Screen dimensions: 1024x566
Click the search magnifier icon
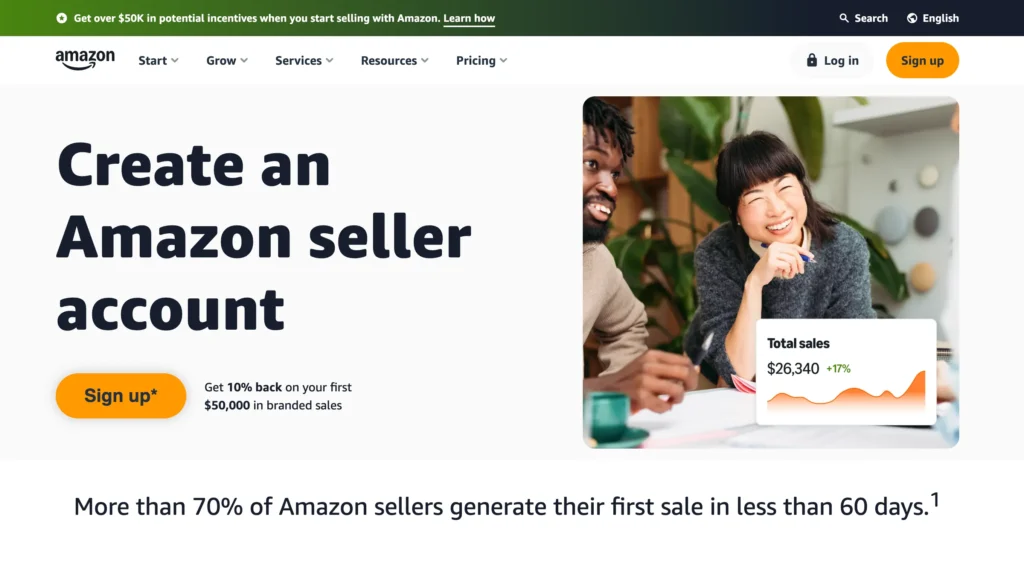pos(844,18)
